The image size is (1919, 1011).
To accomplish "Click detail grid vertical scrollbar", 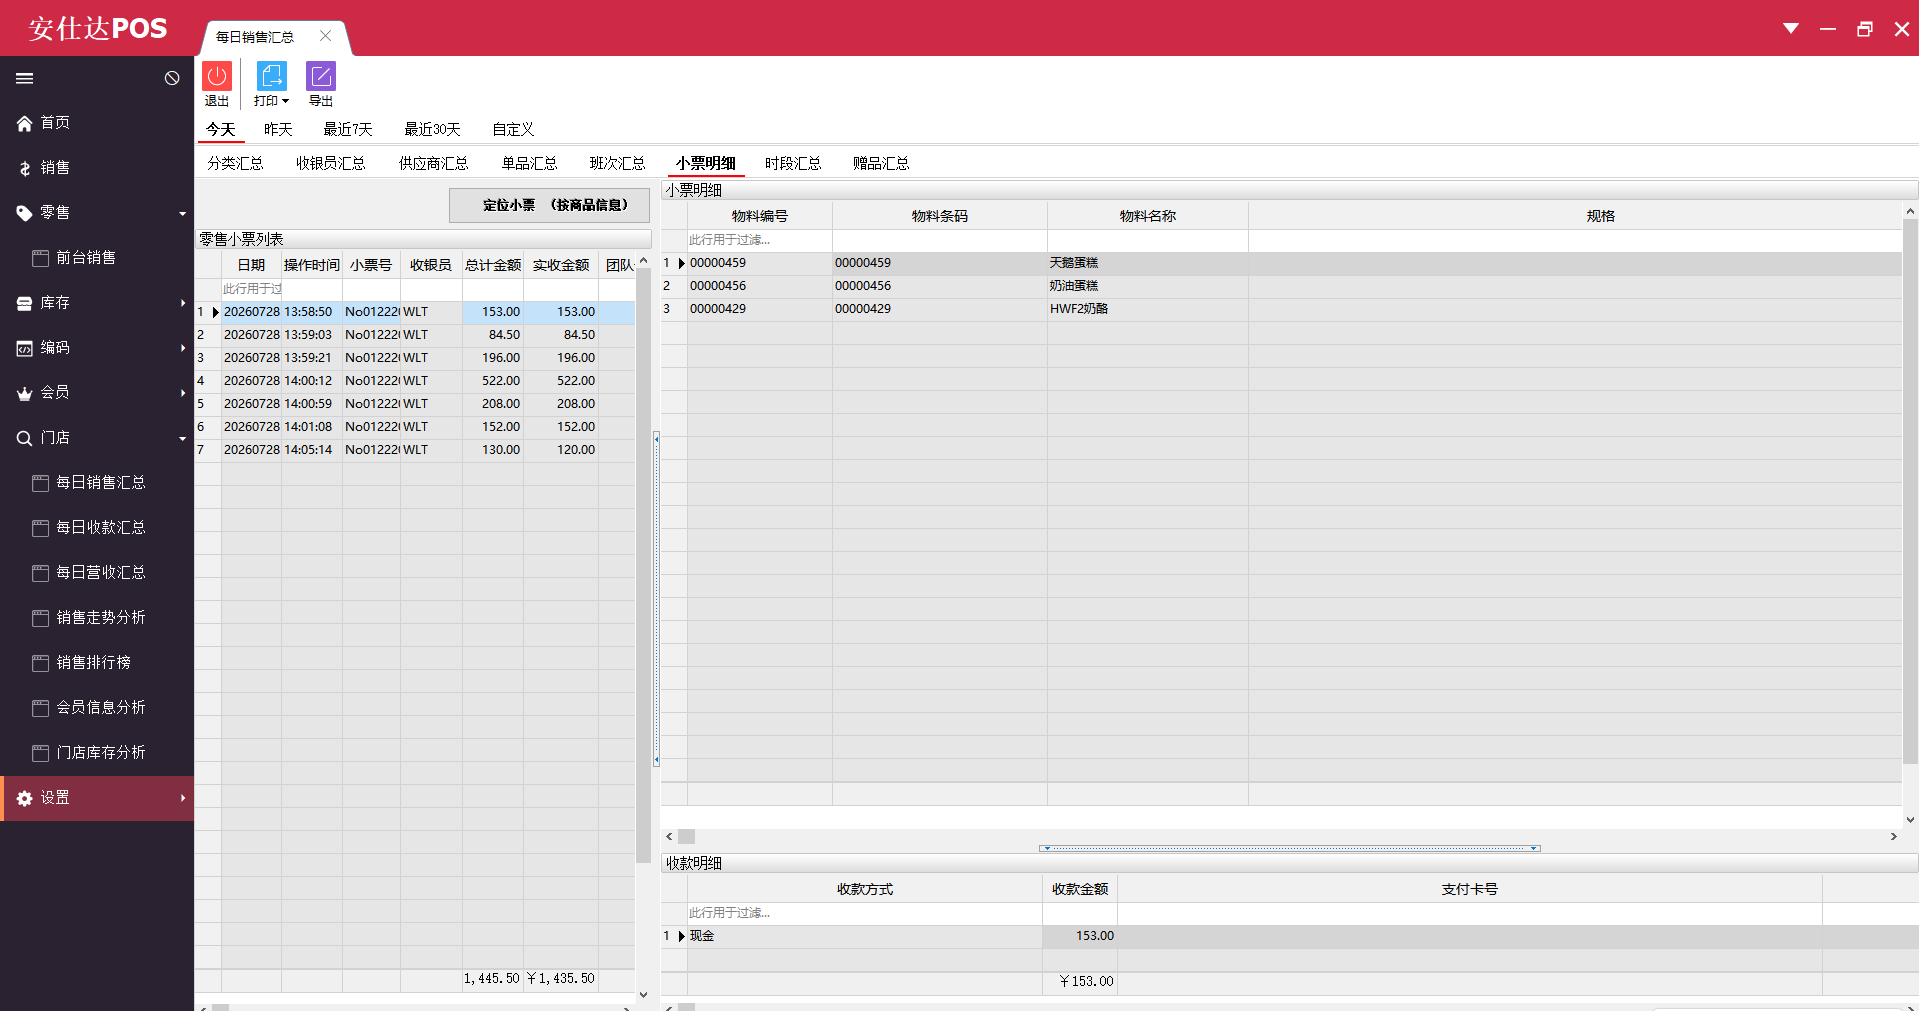I will tap(1909, 490).
